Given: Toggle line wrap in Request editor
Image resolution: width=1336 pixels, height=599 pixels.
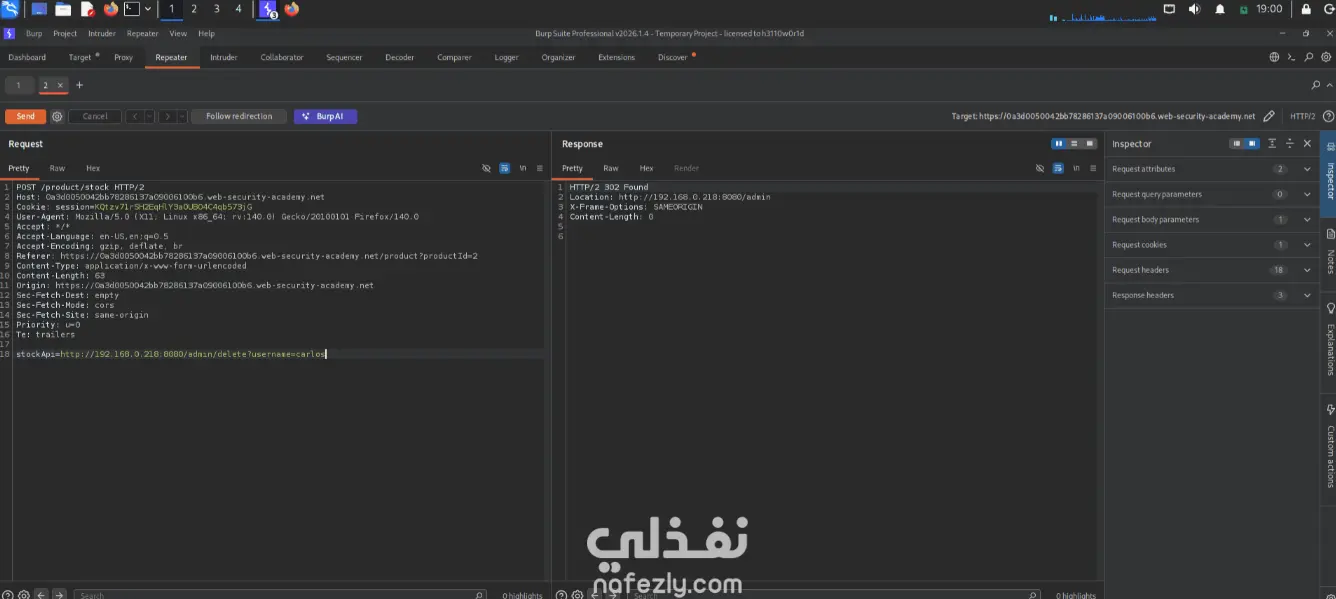Looking at the screenshot, I should coord(505,168).
